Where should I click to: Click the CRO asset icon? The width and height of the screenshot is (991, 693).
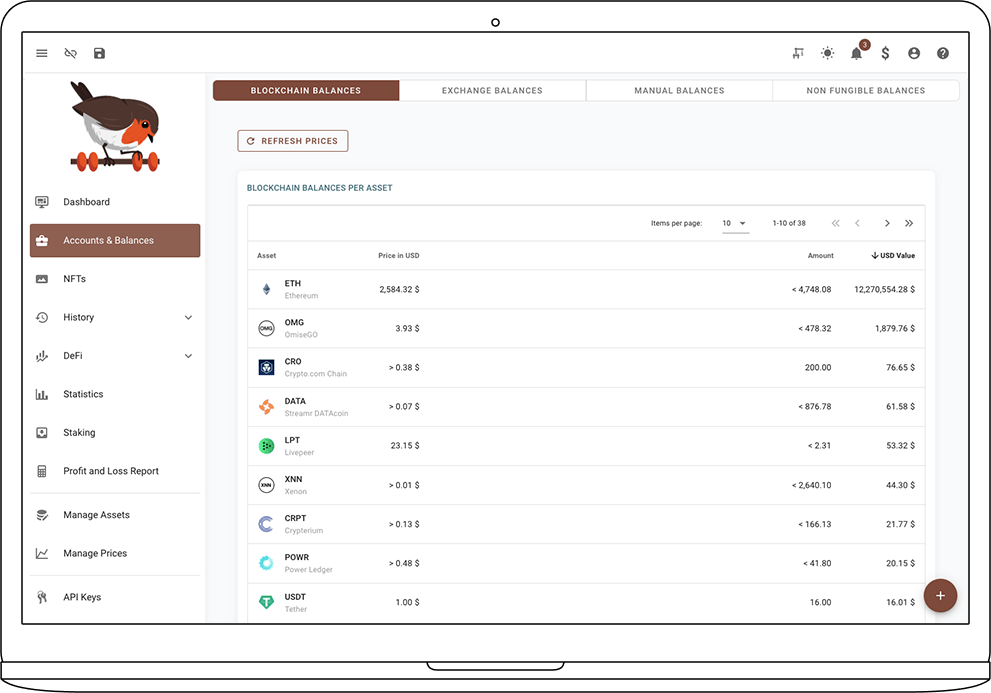tap(267, 367)
